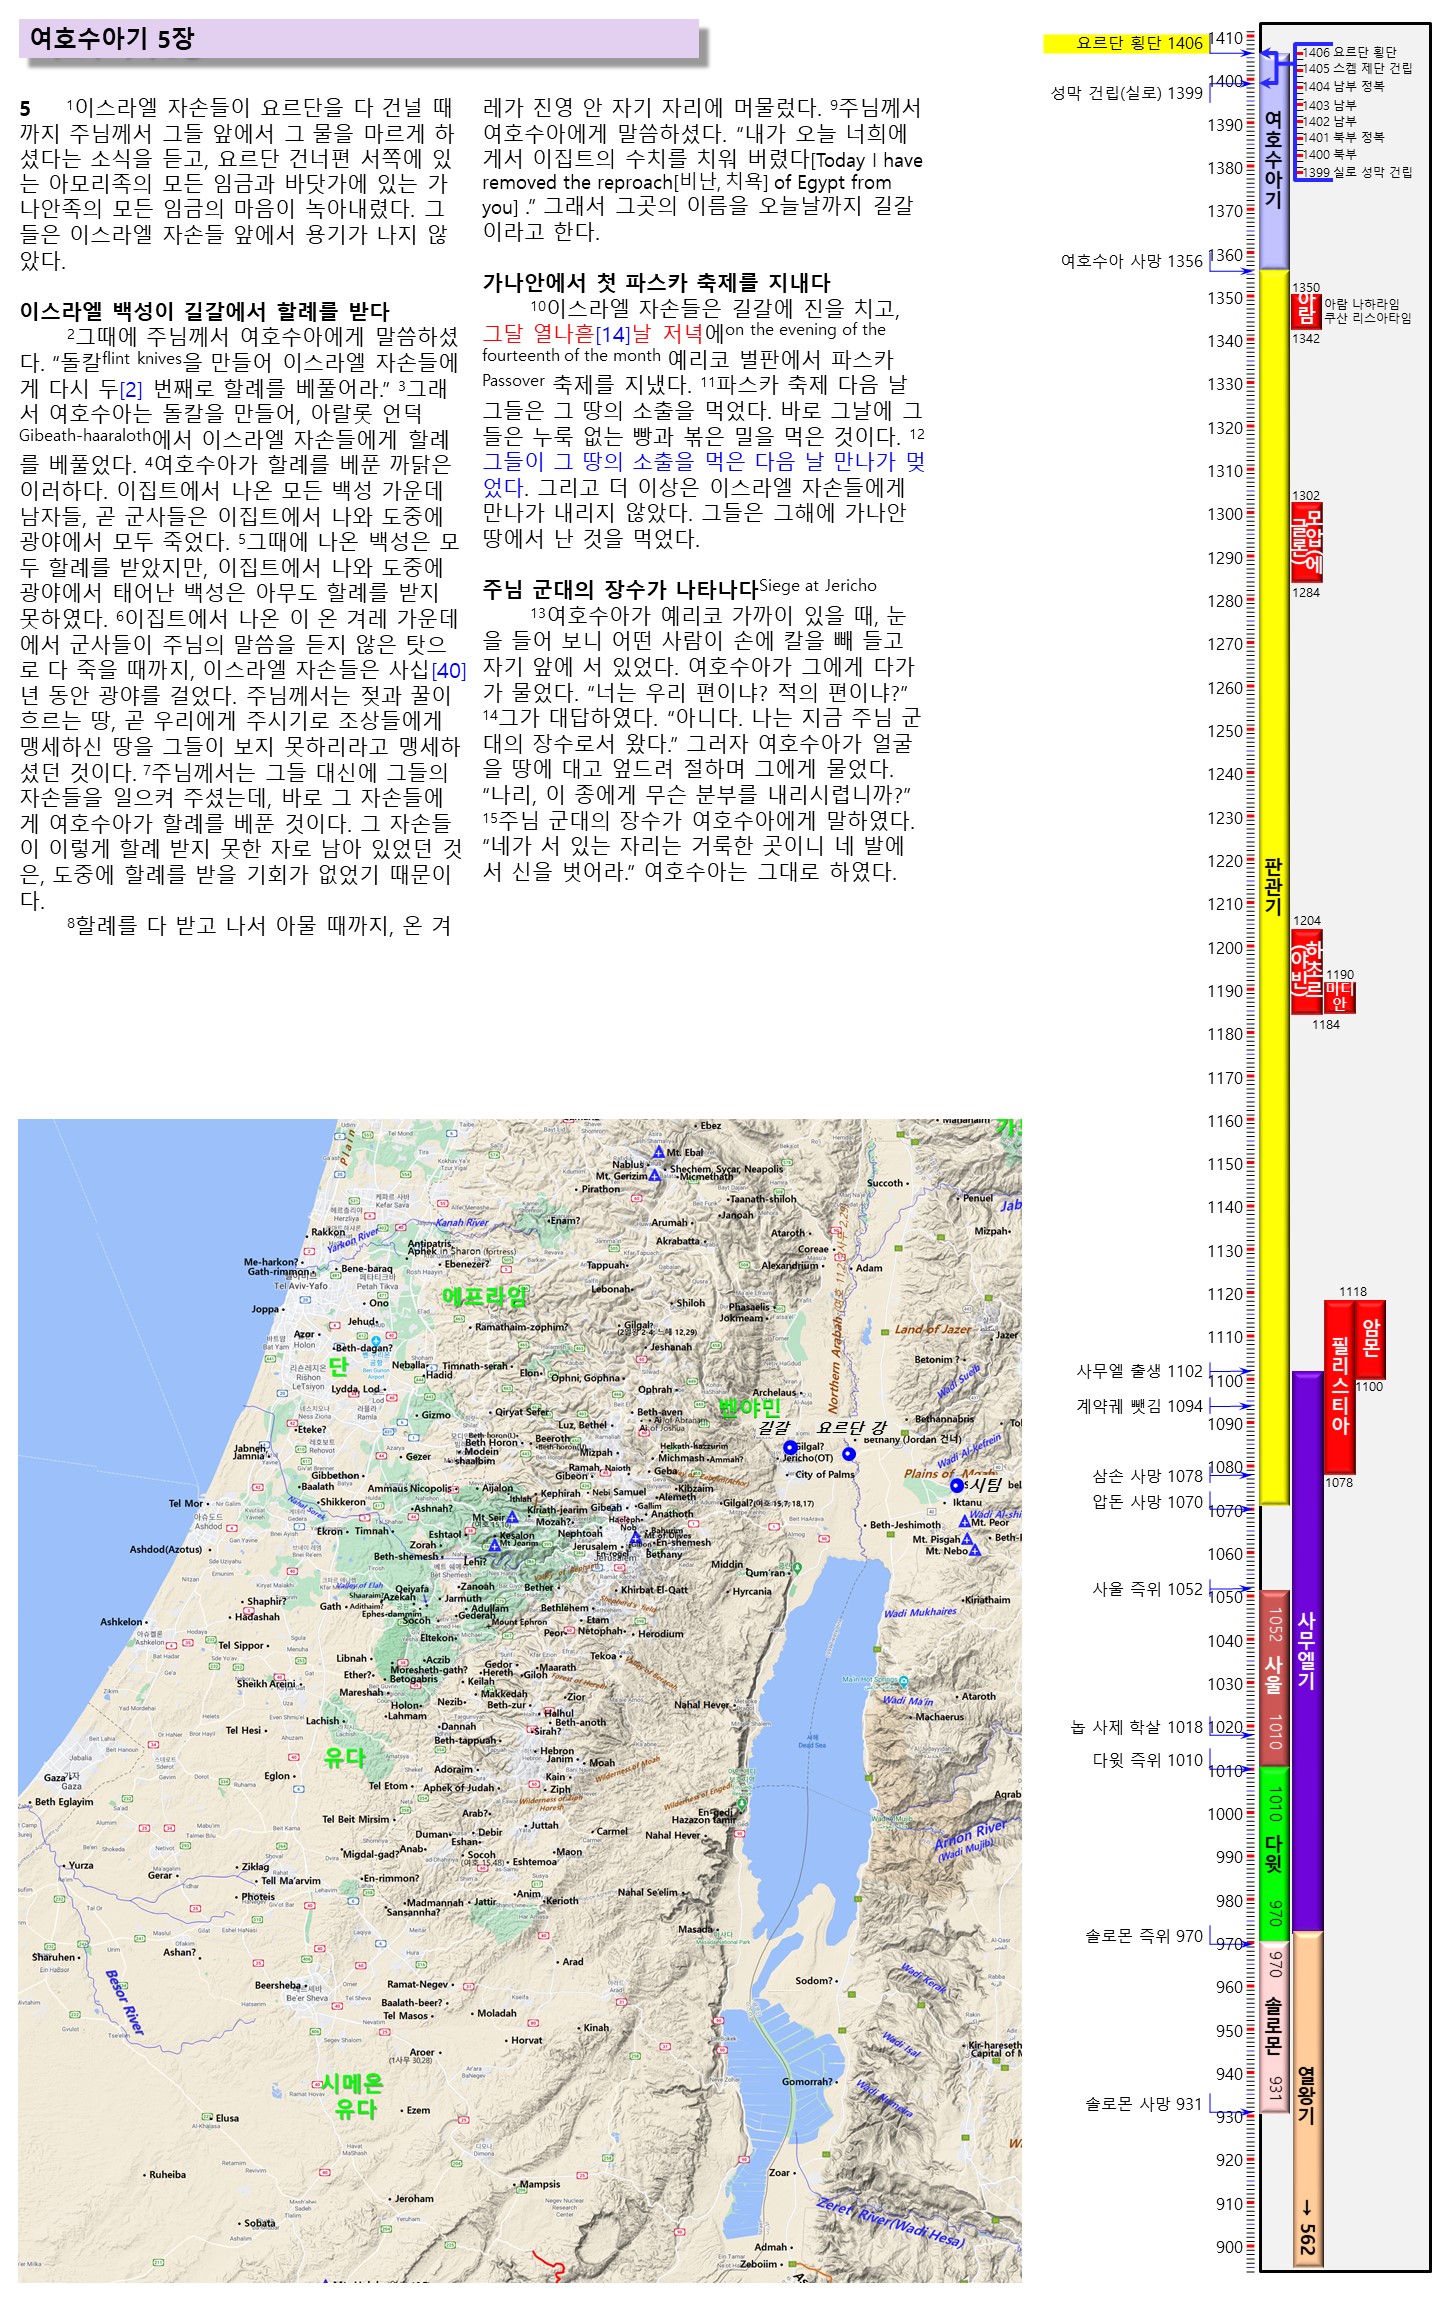Click the Mt. Ebal label on the map
Viewport: 1440px width, 2298px height.
685,1152
